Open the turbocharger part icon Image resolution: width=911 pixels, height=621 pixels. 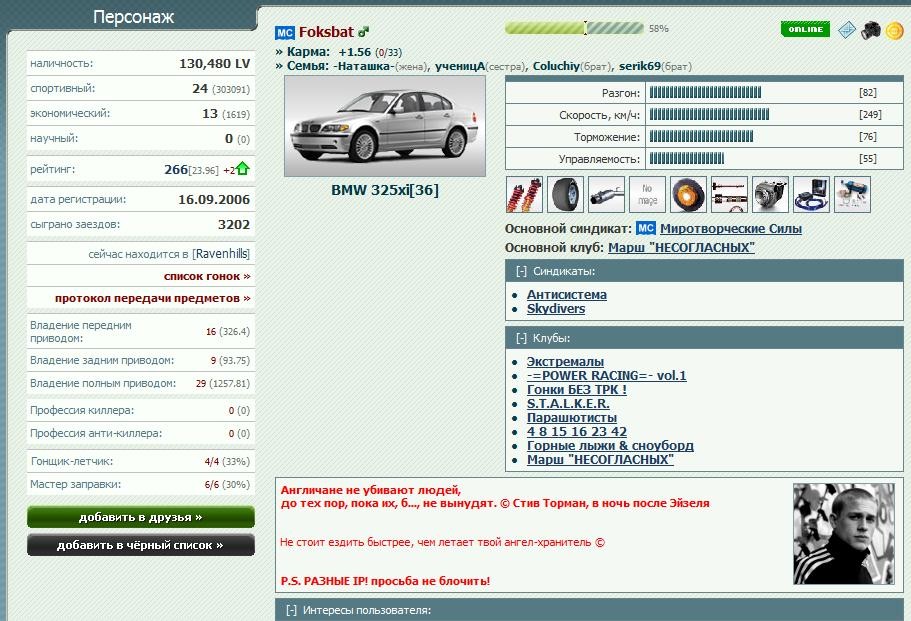tap(770, 194)
